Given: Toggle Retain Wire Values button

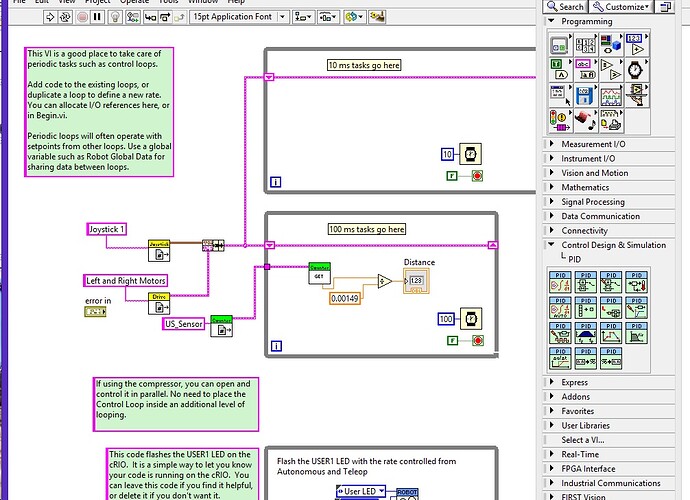Looking at the screenshot, I should [132, 17].
